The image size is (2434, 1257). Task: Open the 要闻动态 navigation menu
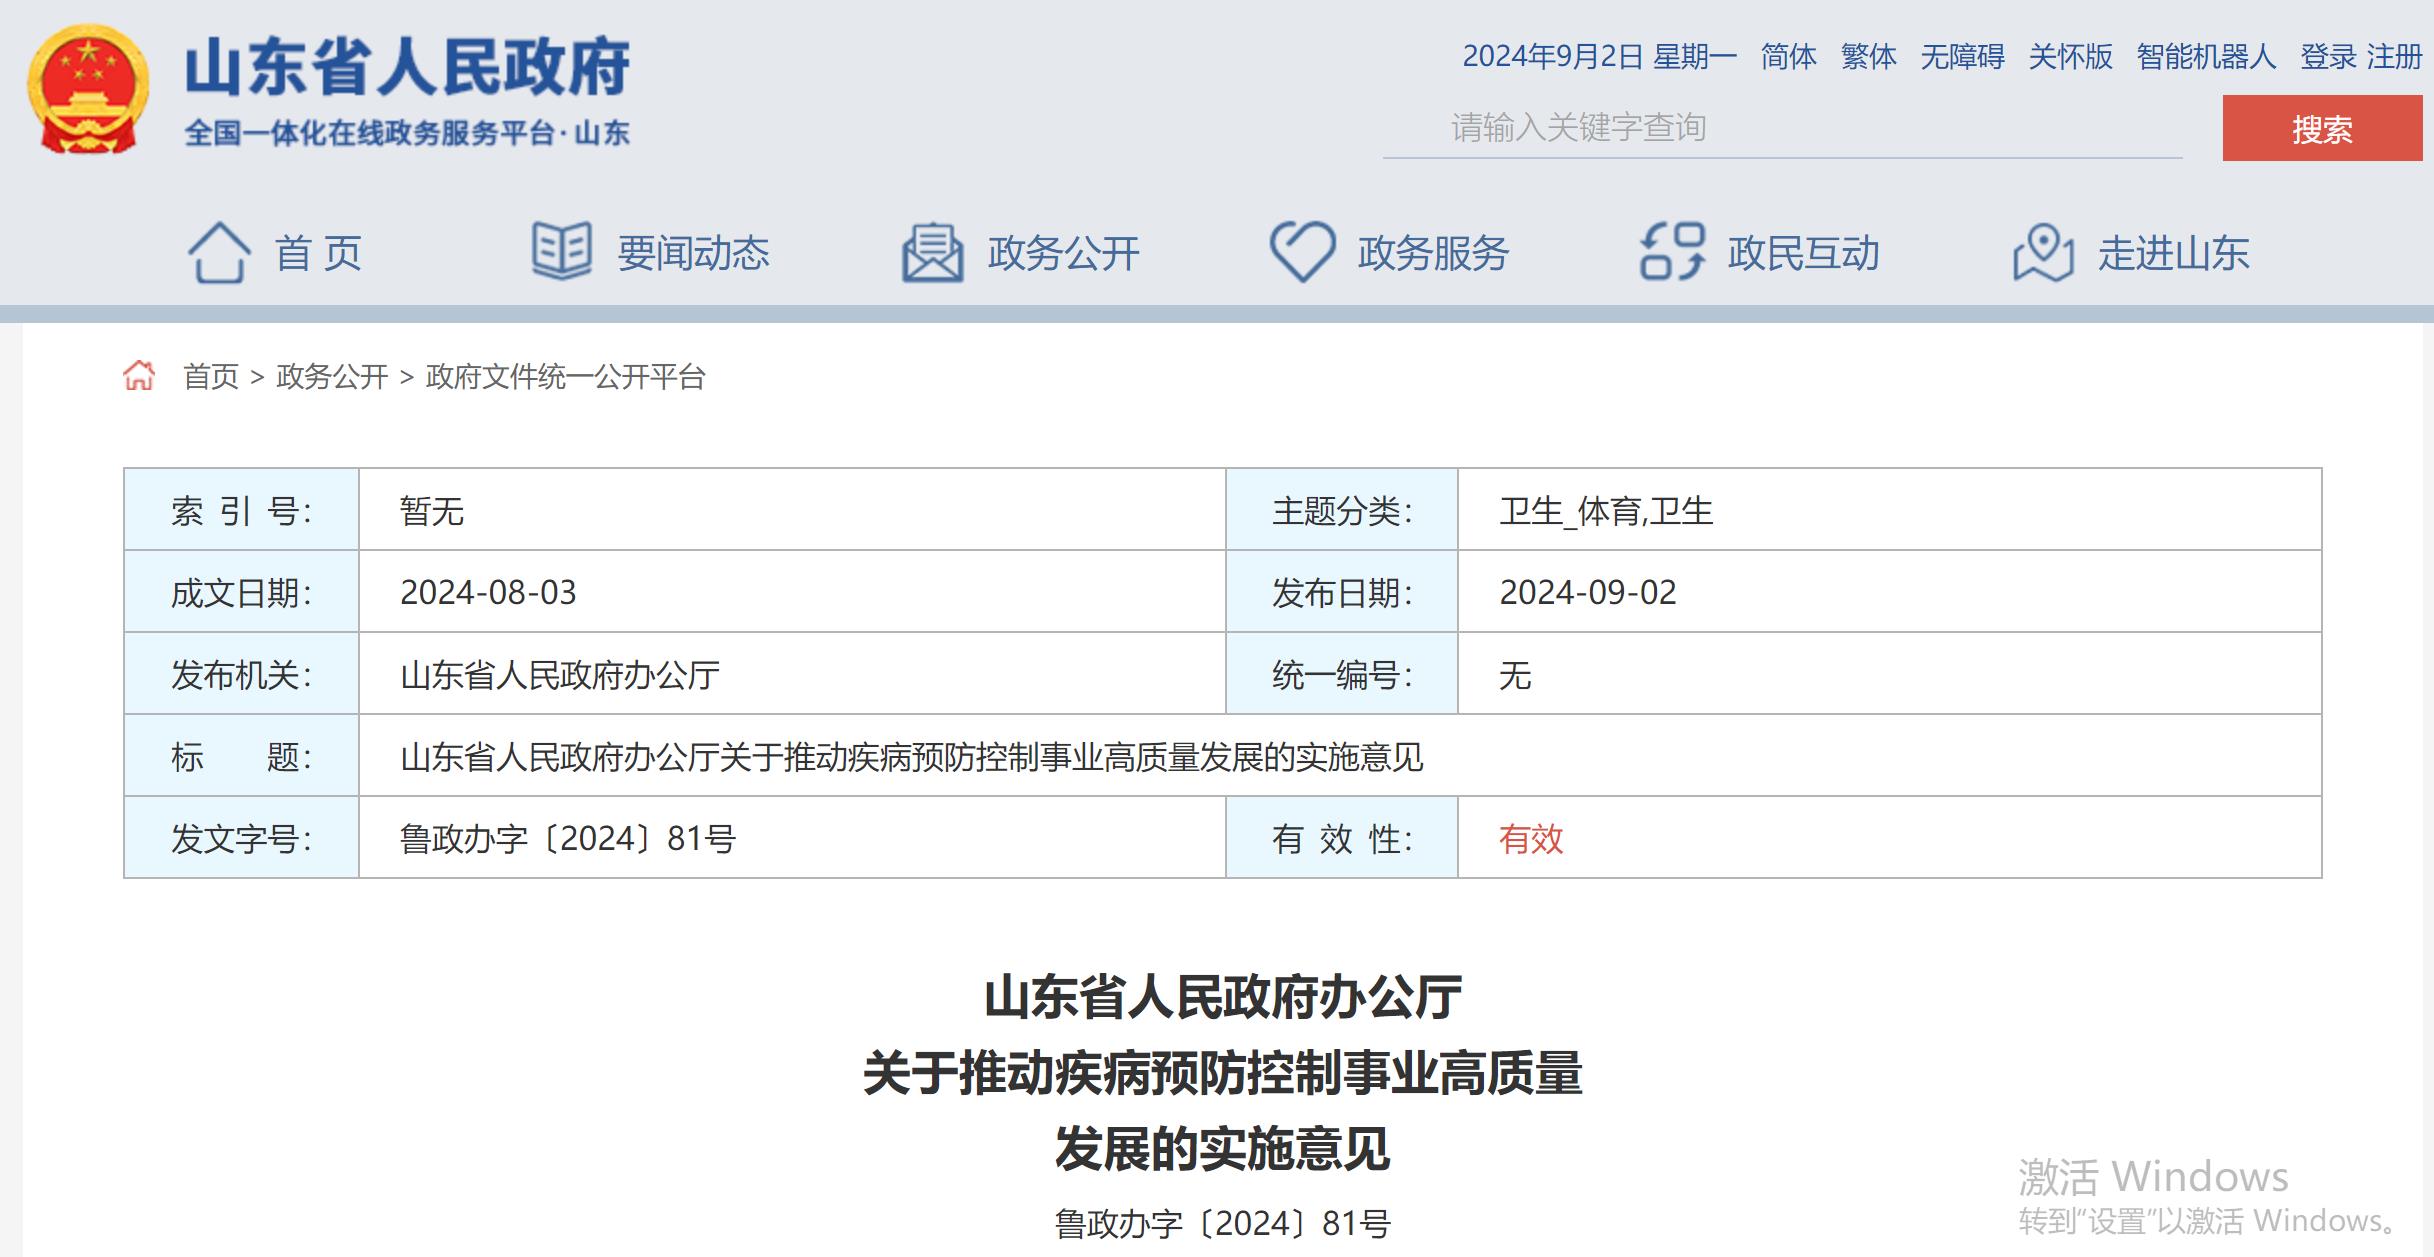[693, 253]
